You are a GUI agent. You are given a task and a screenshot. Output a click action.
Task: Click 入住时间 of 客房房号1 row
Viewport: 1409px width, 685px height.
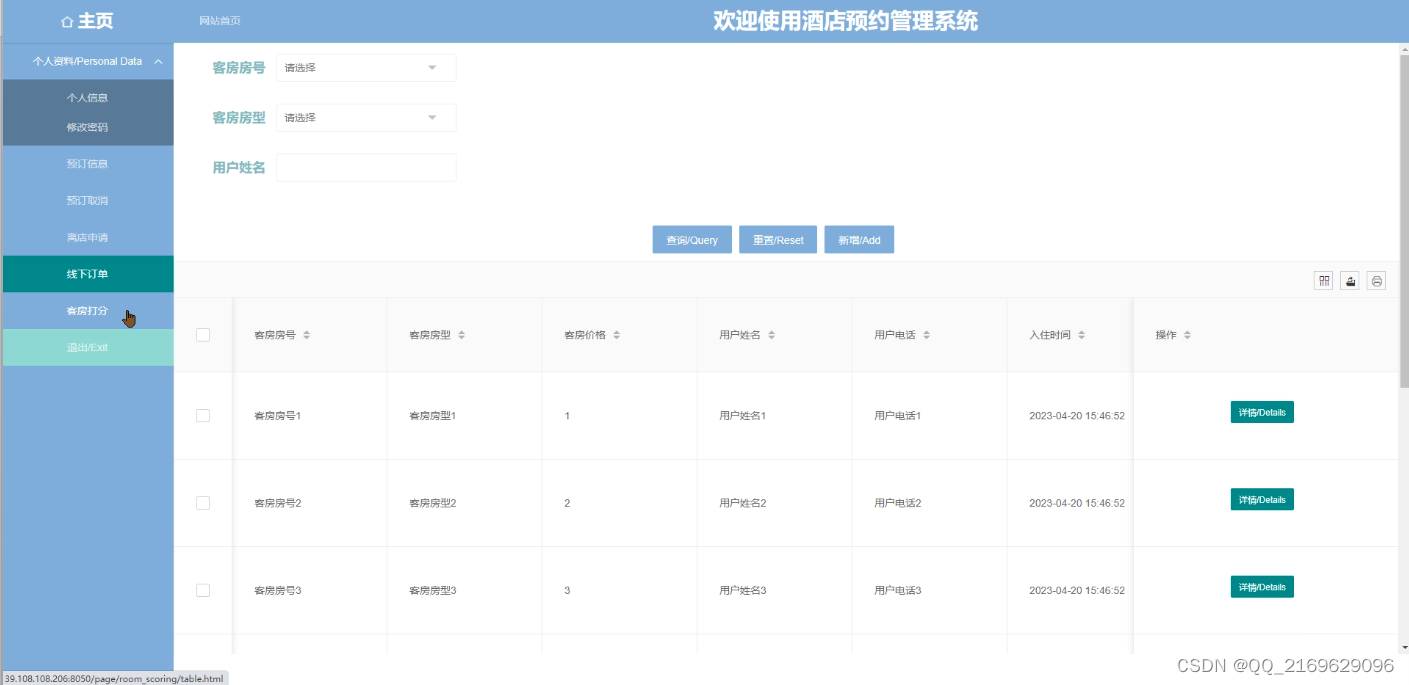tap(1077, 415)
